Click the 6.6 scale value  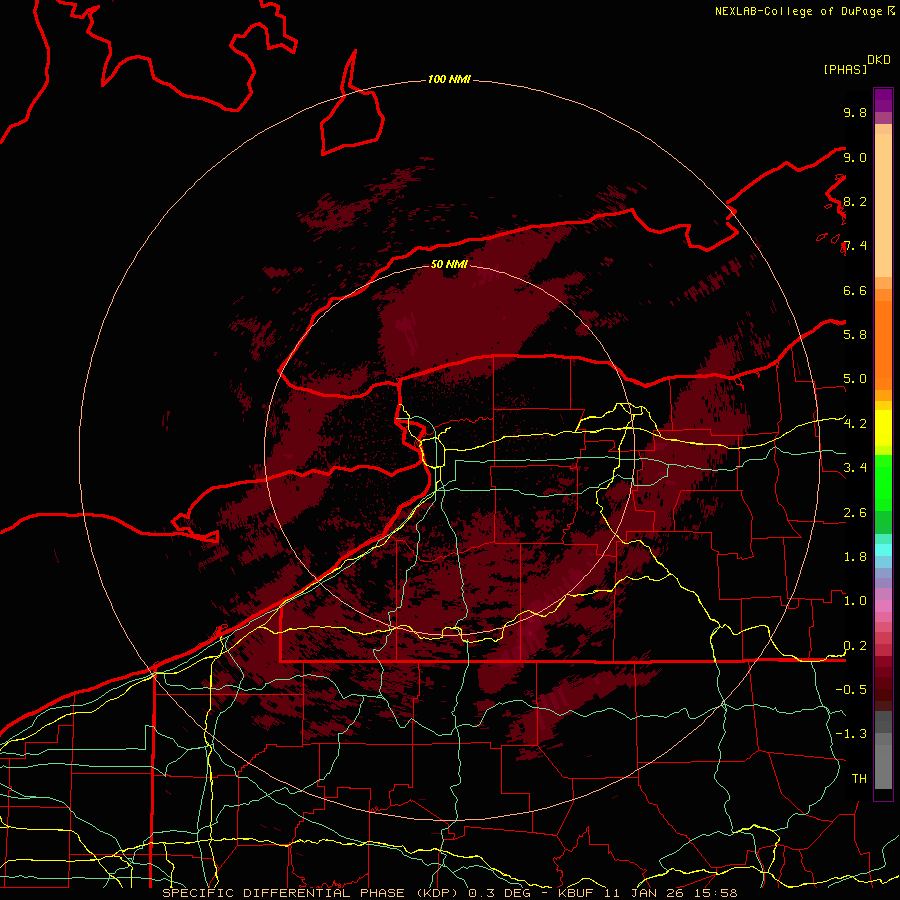[855, 290]
